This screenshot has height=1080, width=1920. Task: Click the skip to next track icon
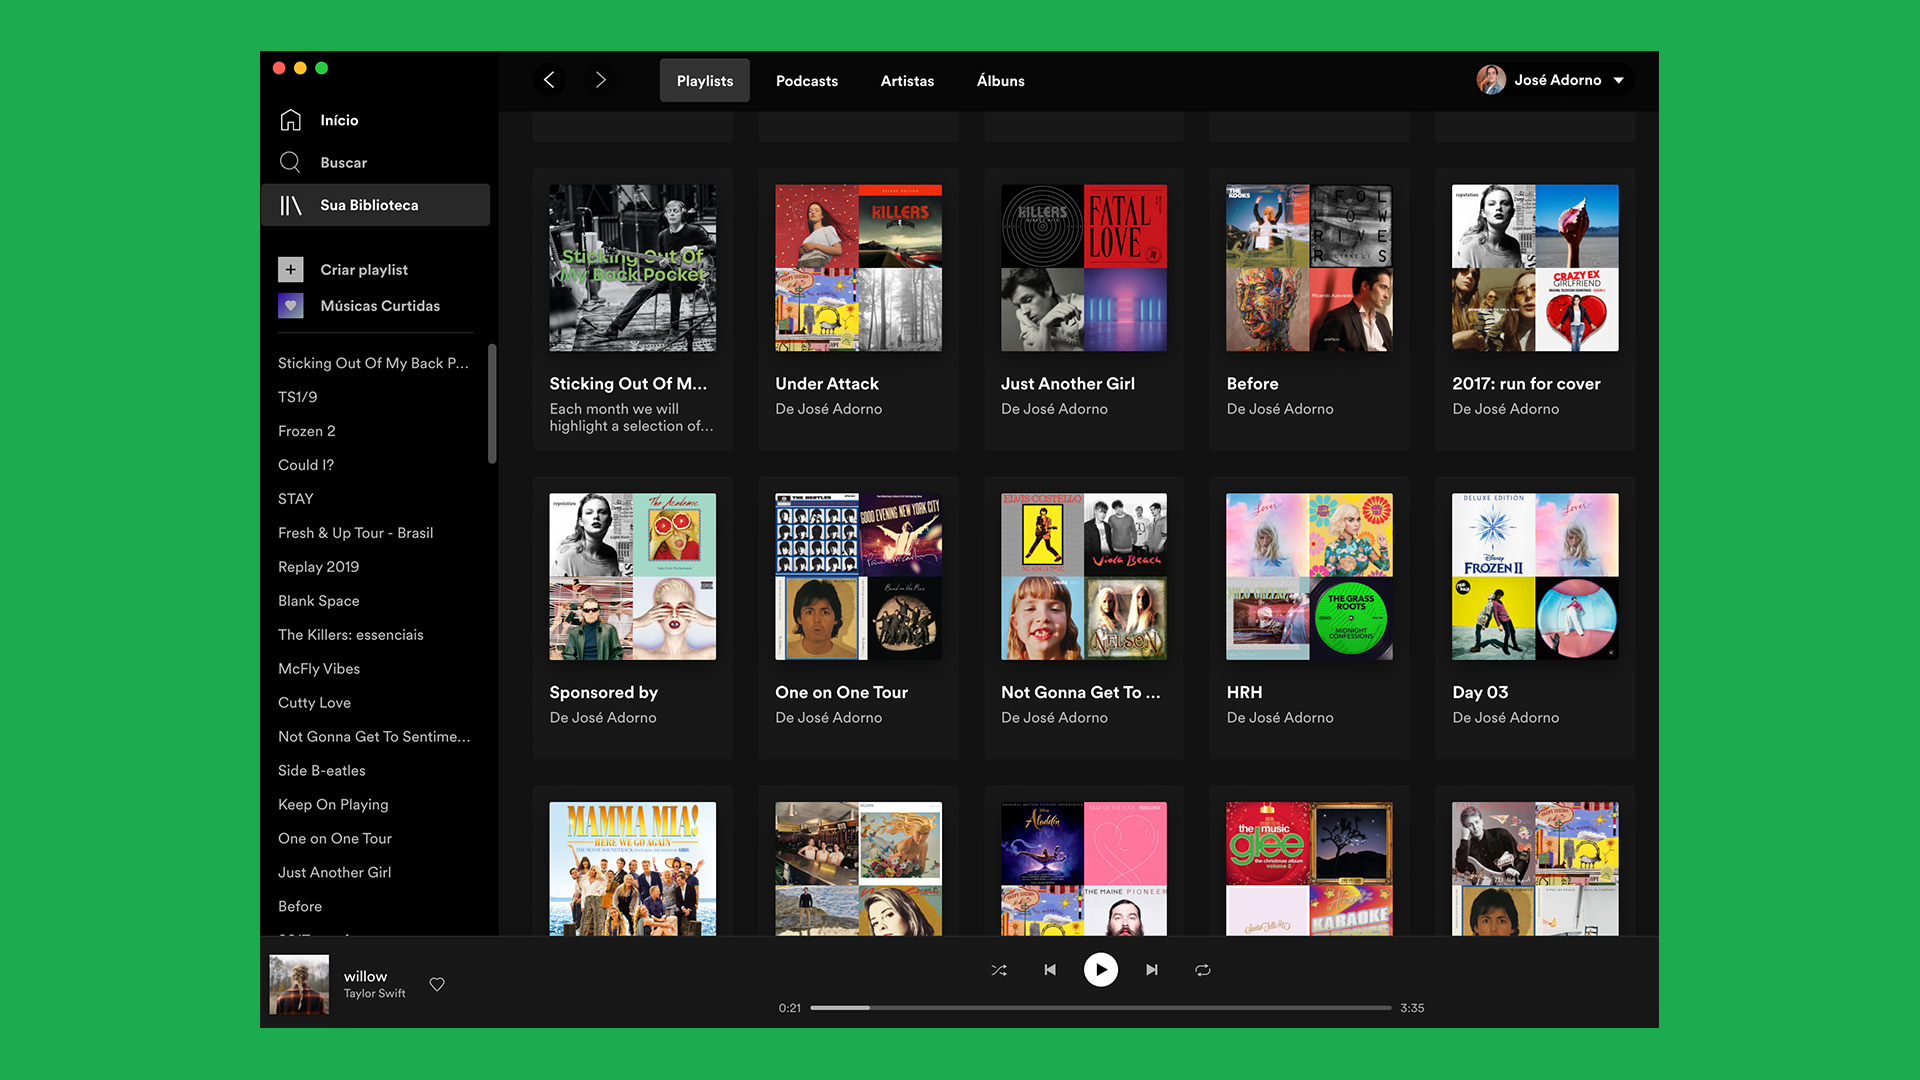click(1151, 969)
